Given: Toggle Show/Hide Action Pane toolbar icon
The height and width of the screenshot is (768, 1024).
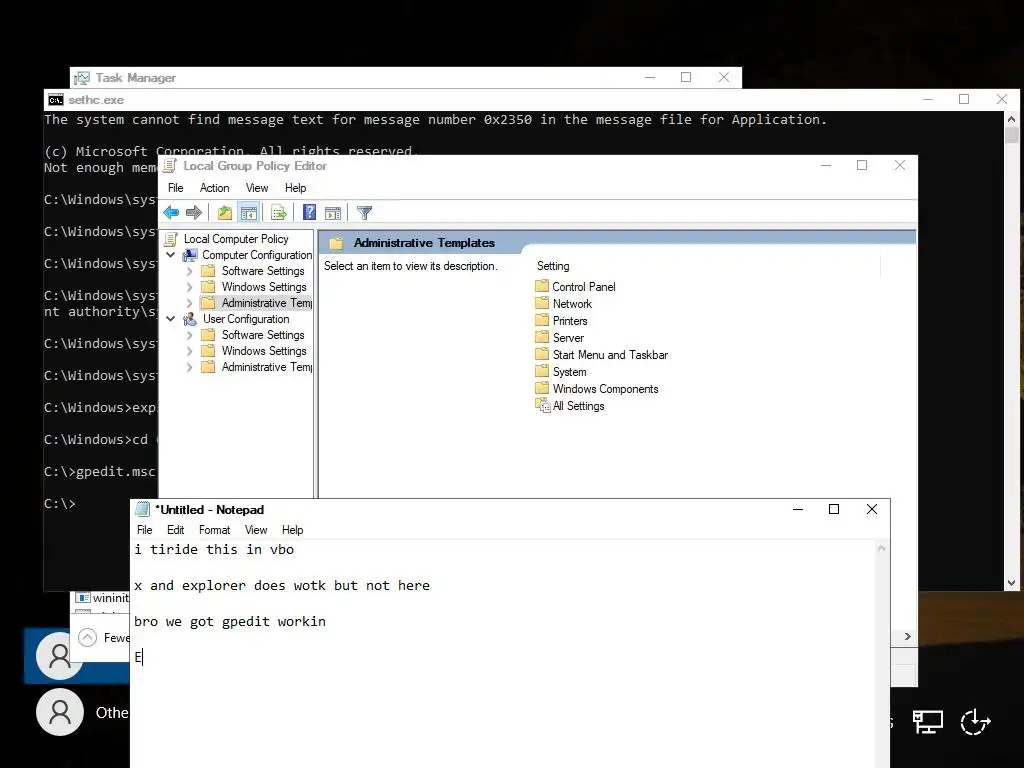Looking at the screenshot, I should (333, 212).
